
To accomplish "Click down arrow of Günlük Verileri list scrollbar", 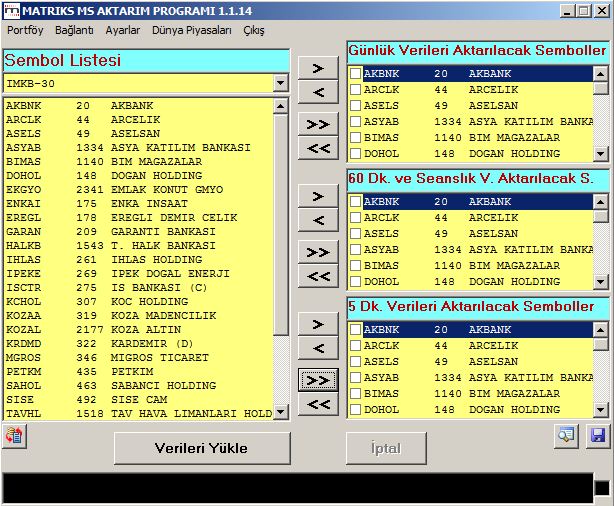I will [x=601, y=154].
